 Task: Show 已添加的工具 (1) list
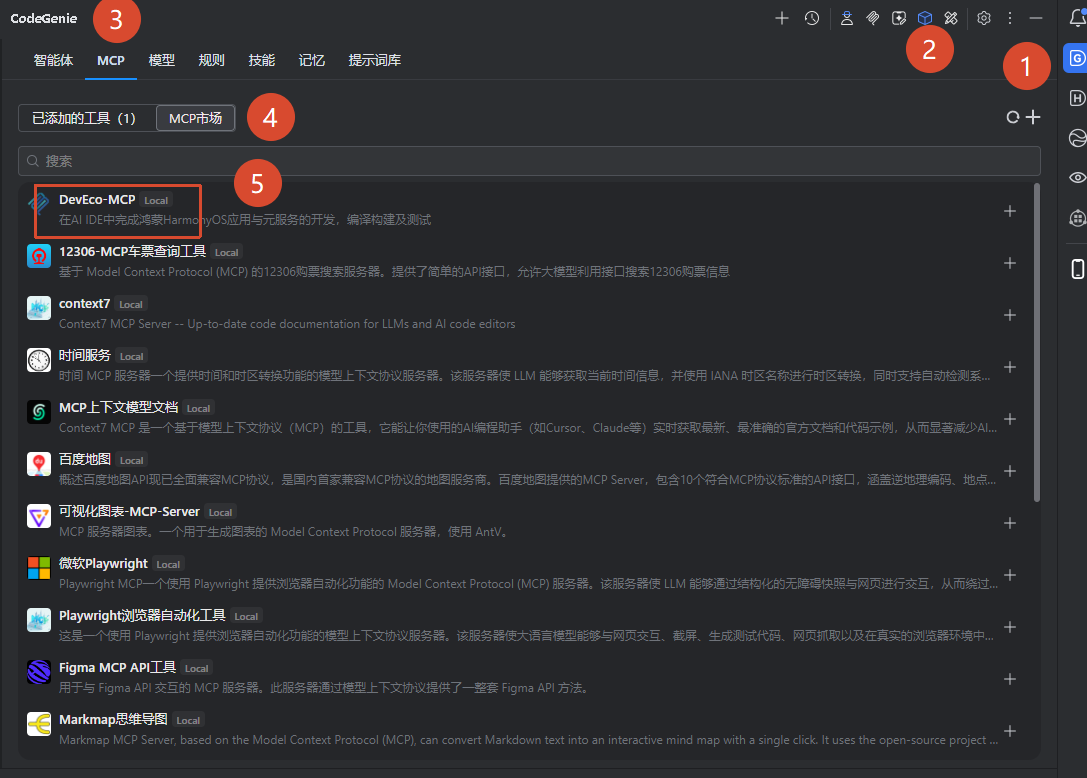coord(87,118)
